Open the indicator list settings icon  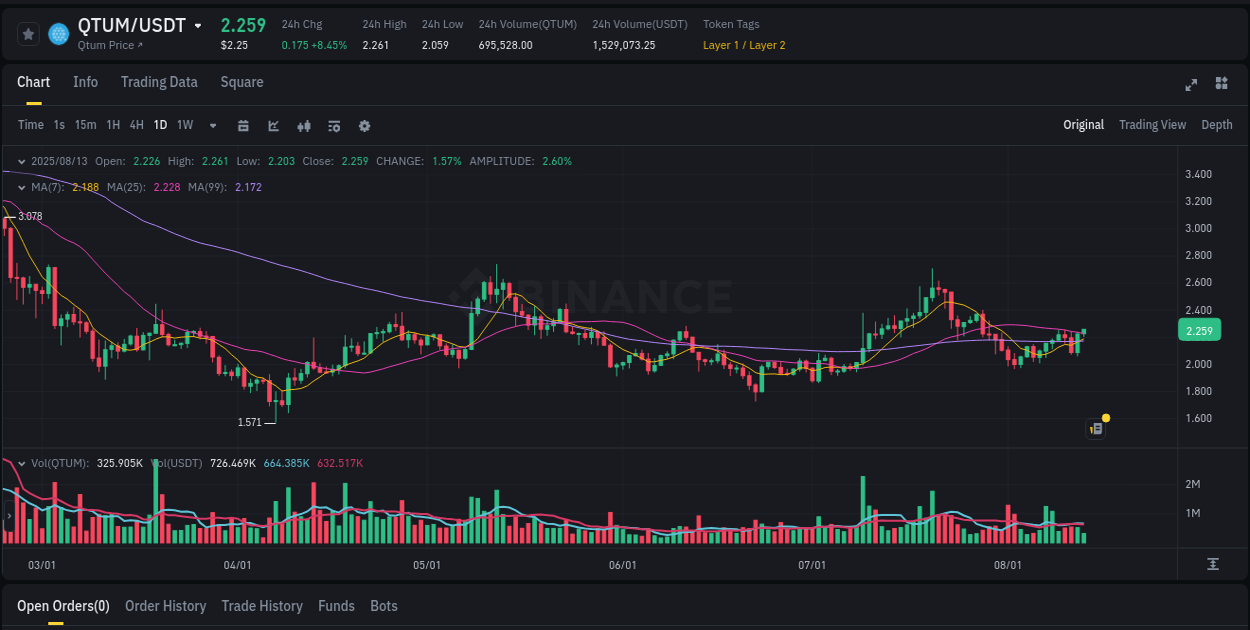[x=333, y=126]
